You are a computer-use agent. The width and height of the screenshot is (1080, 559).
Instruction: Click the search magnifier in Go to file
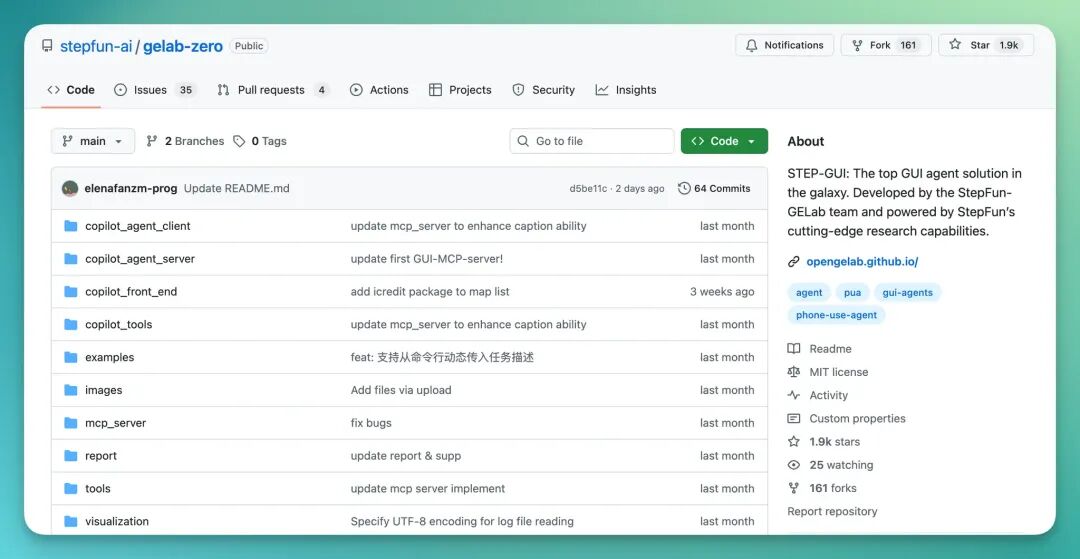[523, 141]
